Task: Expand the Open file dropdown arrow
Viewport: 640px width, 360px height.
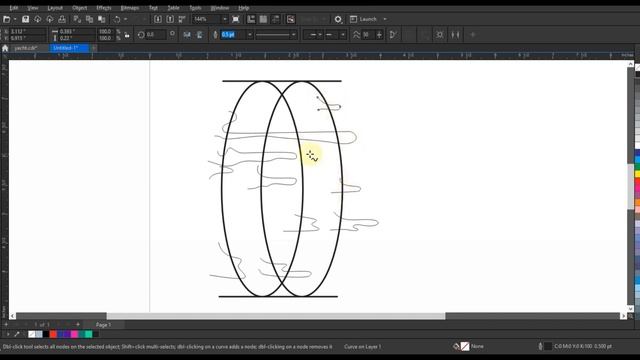Action: pos(15,19)
